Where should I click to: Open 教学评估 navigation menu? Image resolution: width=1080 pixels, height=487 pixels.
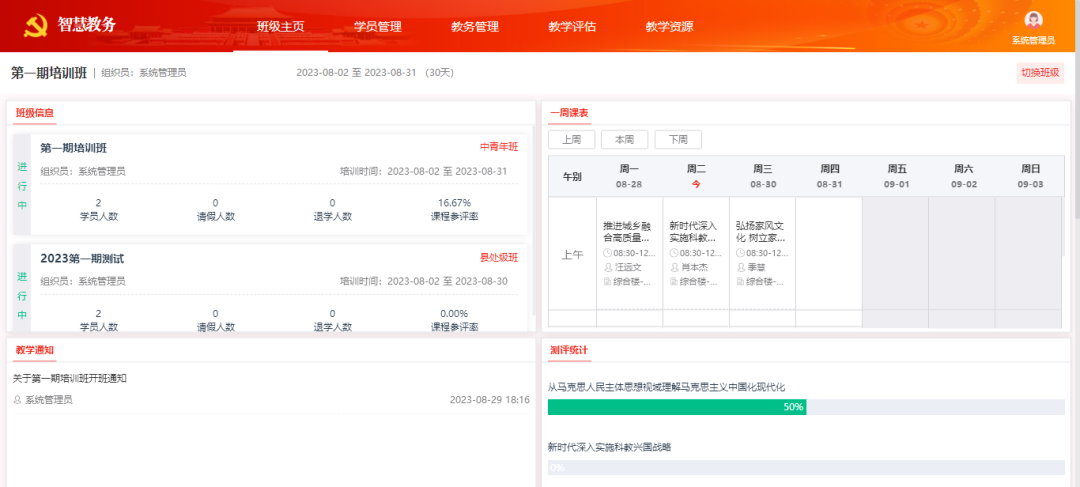pyautogui.click(x=572, y=27)
